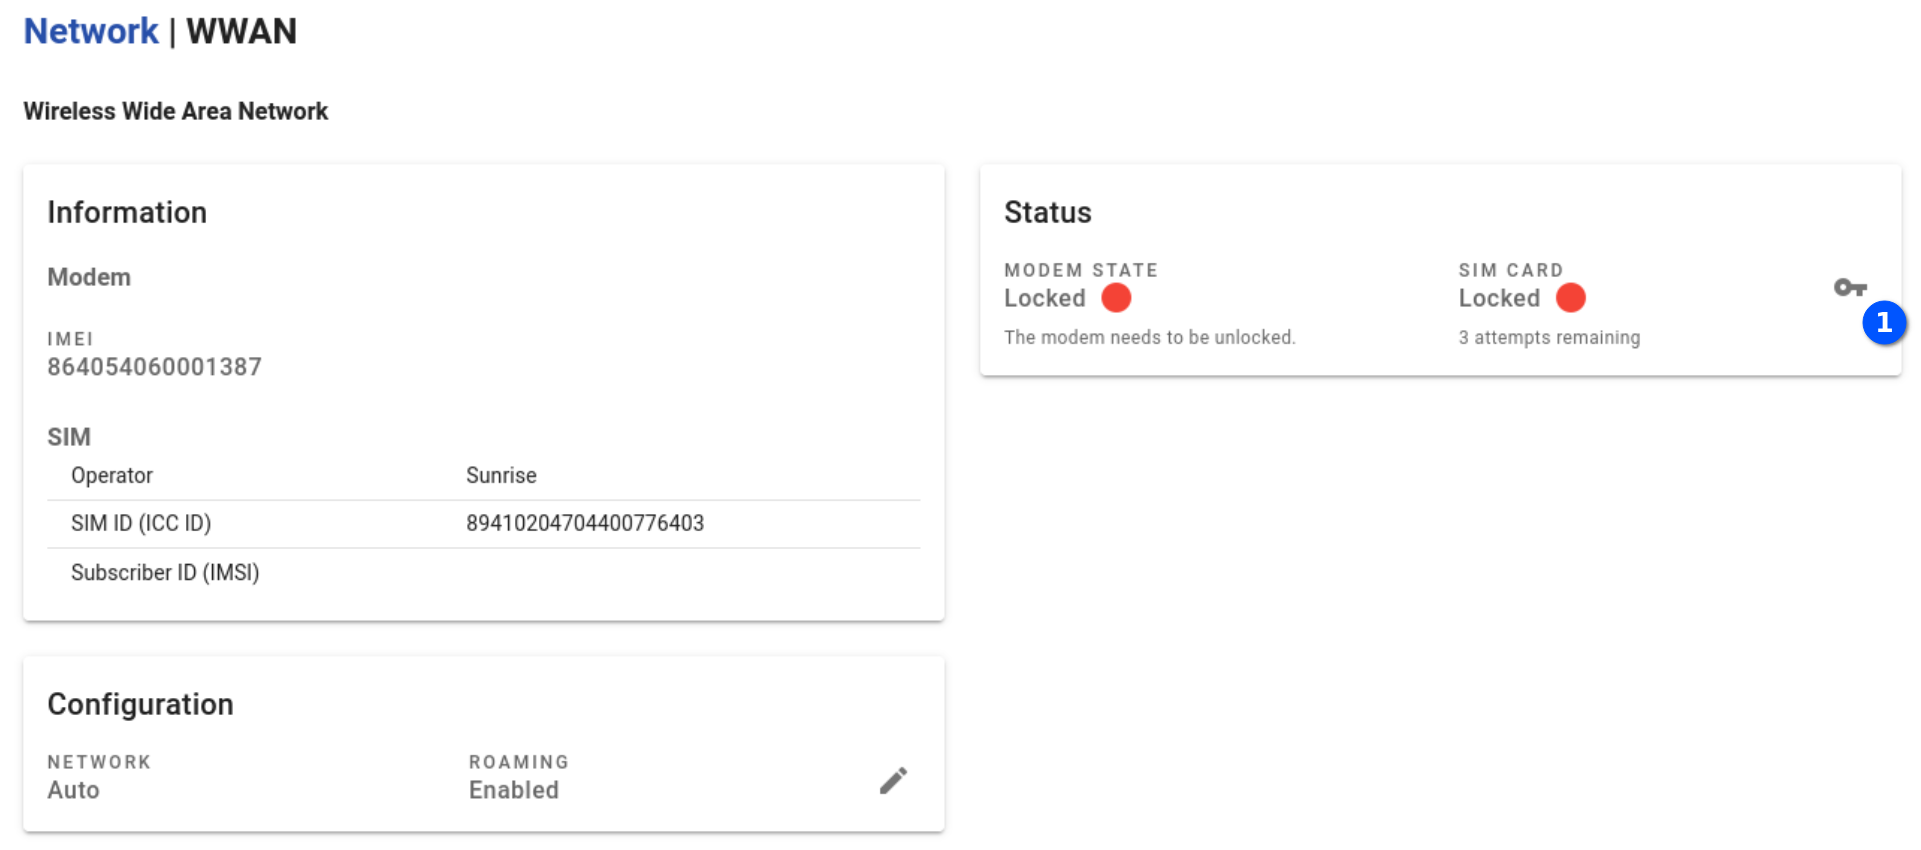Select the SIM ID value 89410204704400776403

[x=584, y=523]
